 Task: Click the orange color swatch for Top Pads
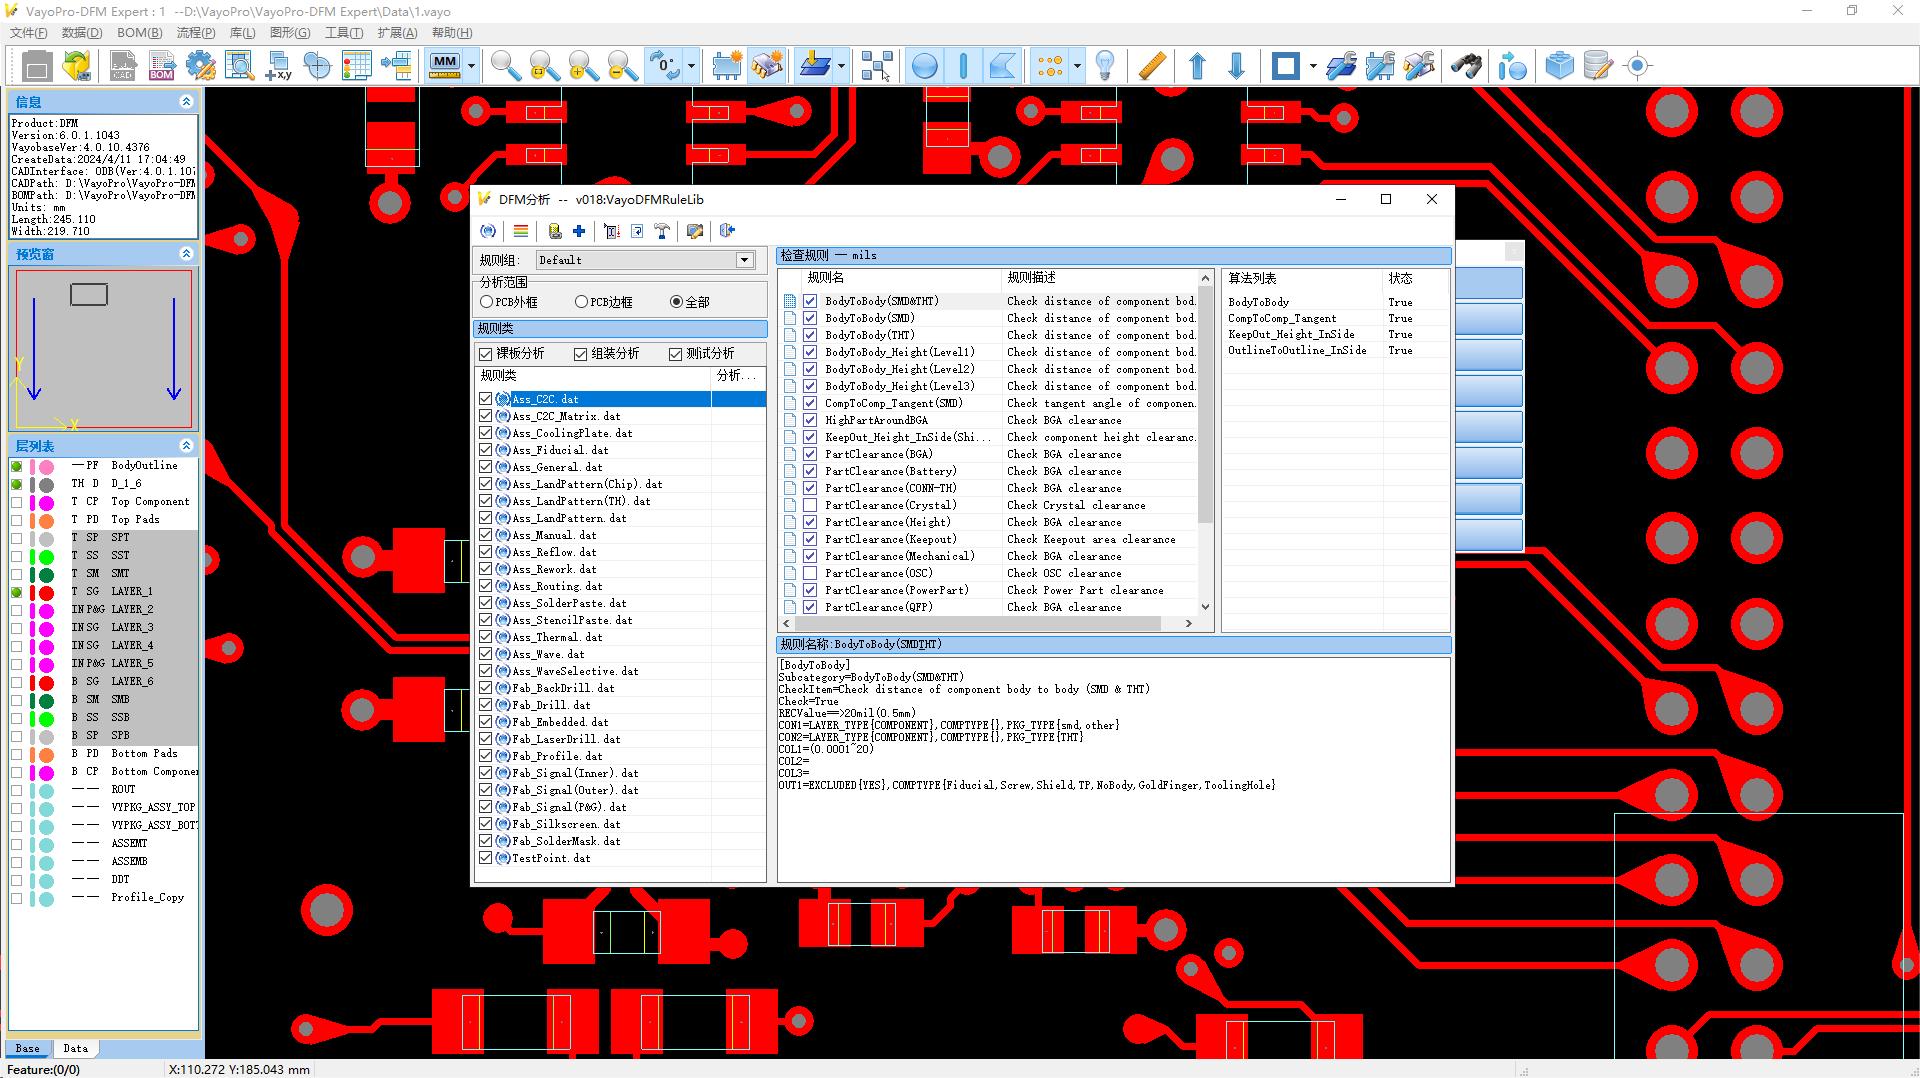point(46,520)
